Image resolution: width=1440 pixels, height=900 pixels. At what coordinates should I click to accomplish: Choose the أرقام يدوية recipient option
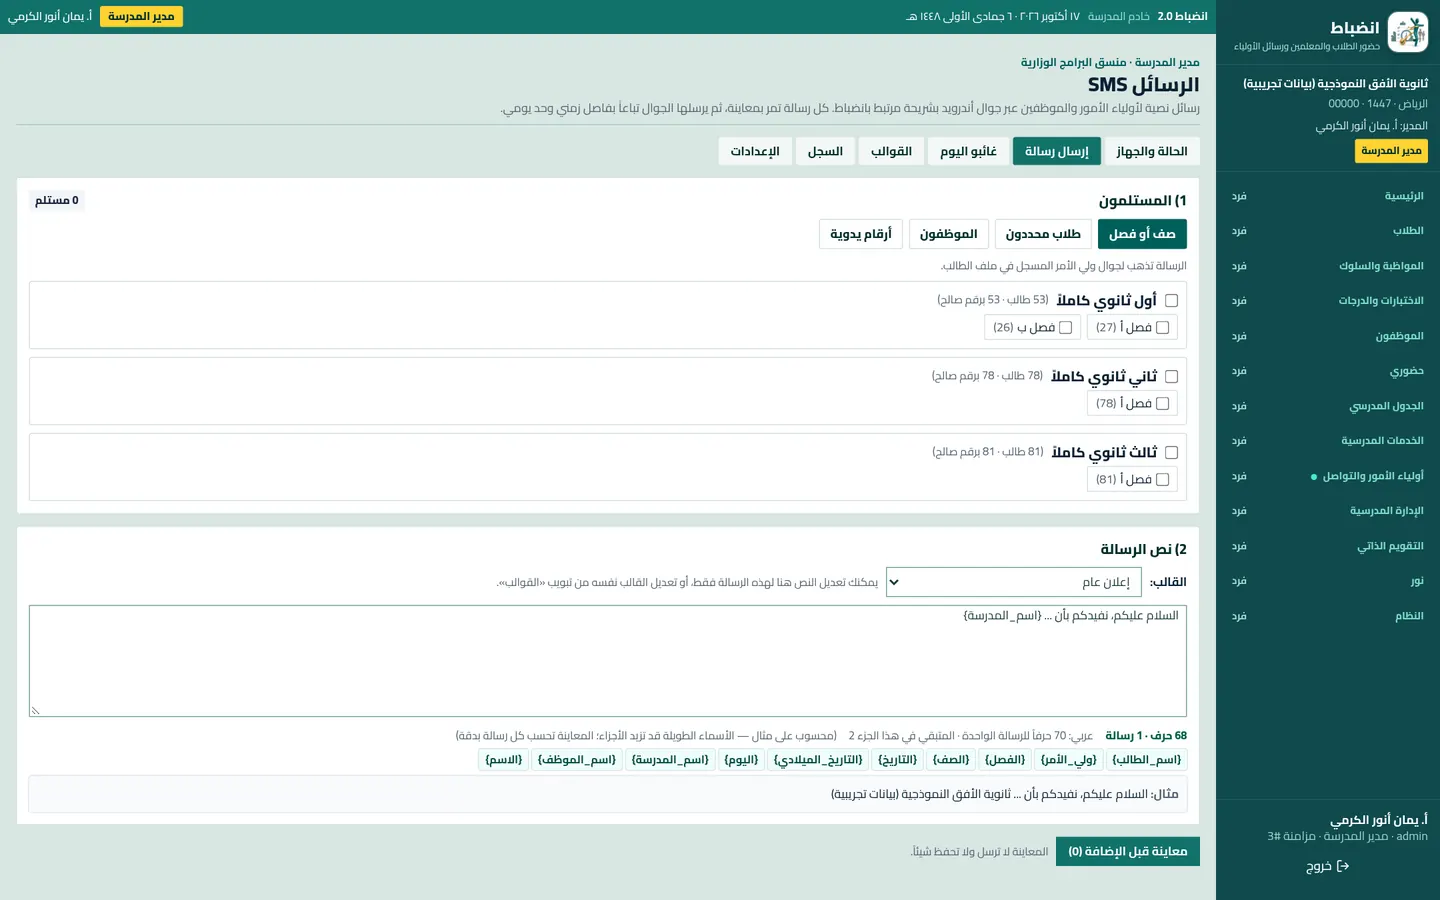pyautogui.click(x=861, y=234)
